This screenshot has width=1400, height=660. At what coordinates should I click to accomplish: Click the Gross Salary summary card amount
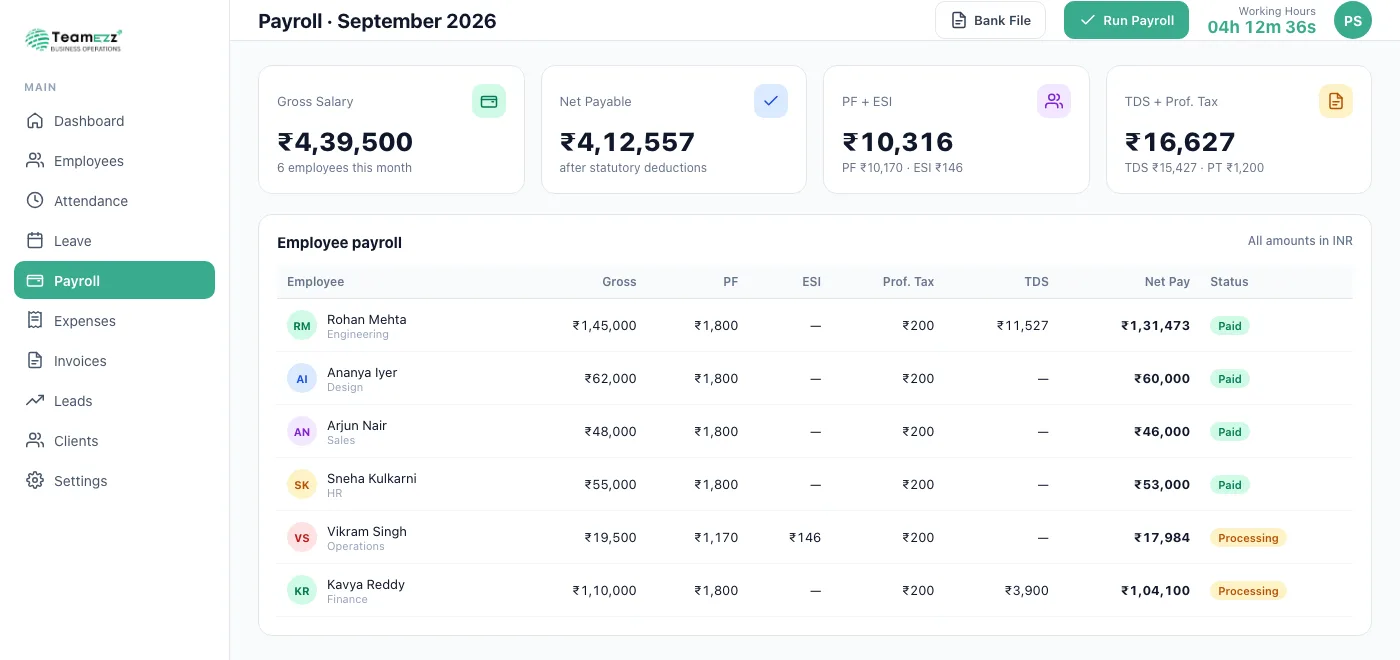tap(345, 142)
